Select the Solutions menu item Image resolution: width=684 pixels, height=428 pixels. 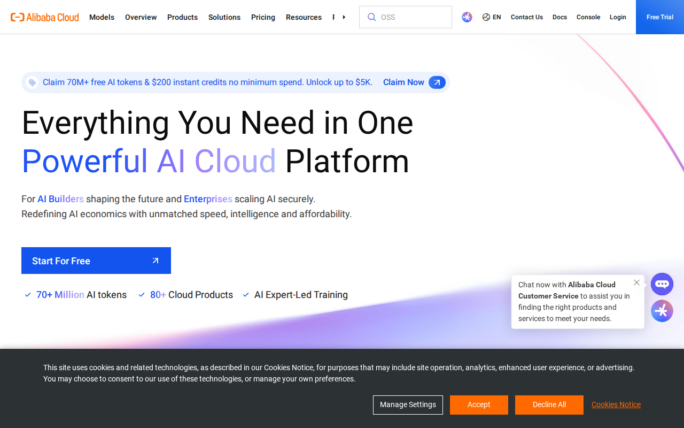[x=224, y=17]
